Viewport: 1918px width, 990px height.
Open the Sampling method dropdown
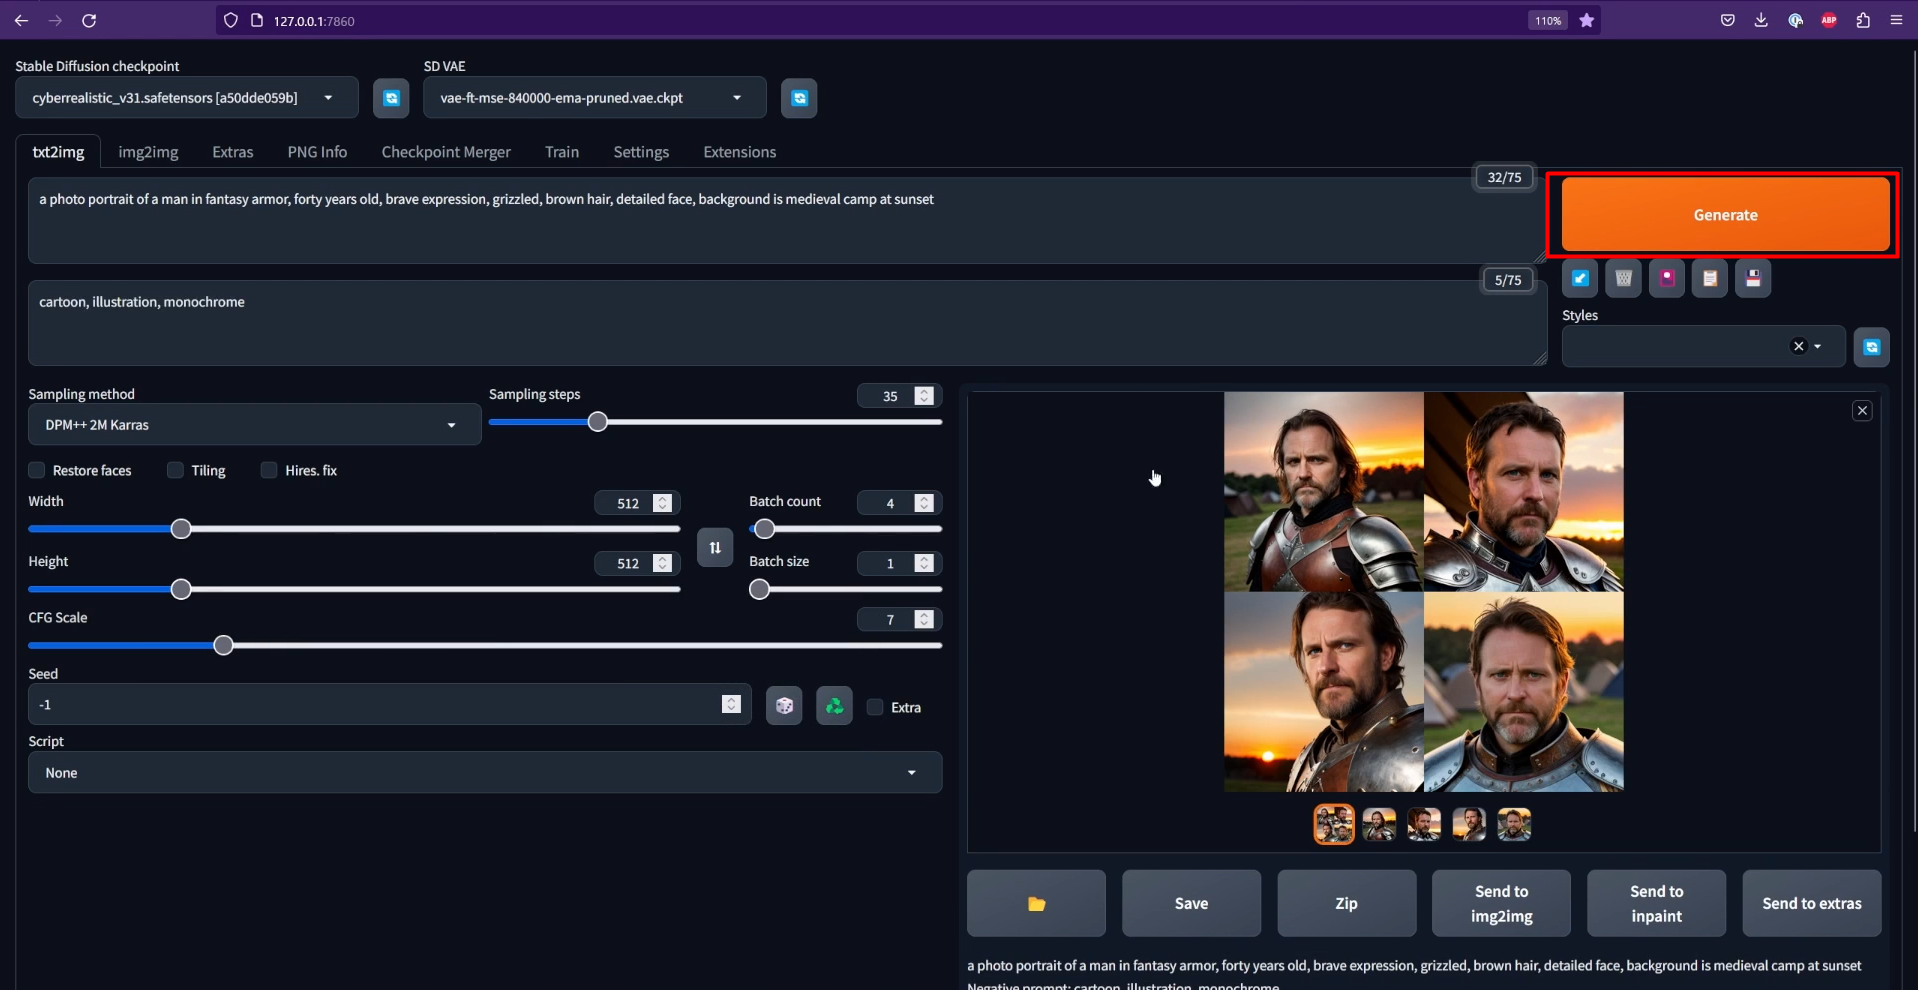coord(254,425)
